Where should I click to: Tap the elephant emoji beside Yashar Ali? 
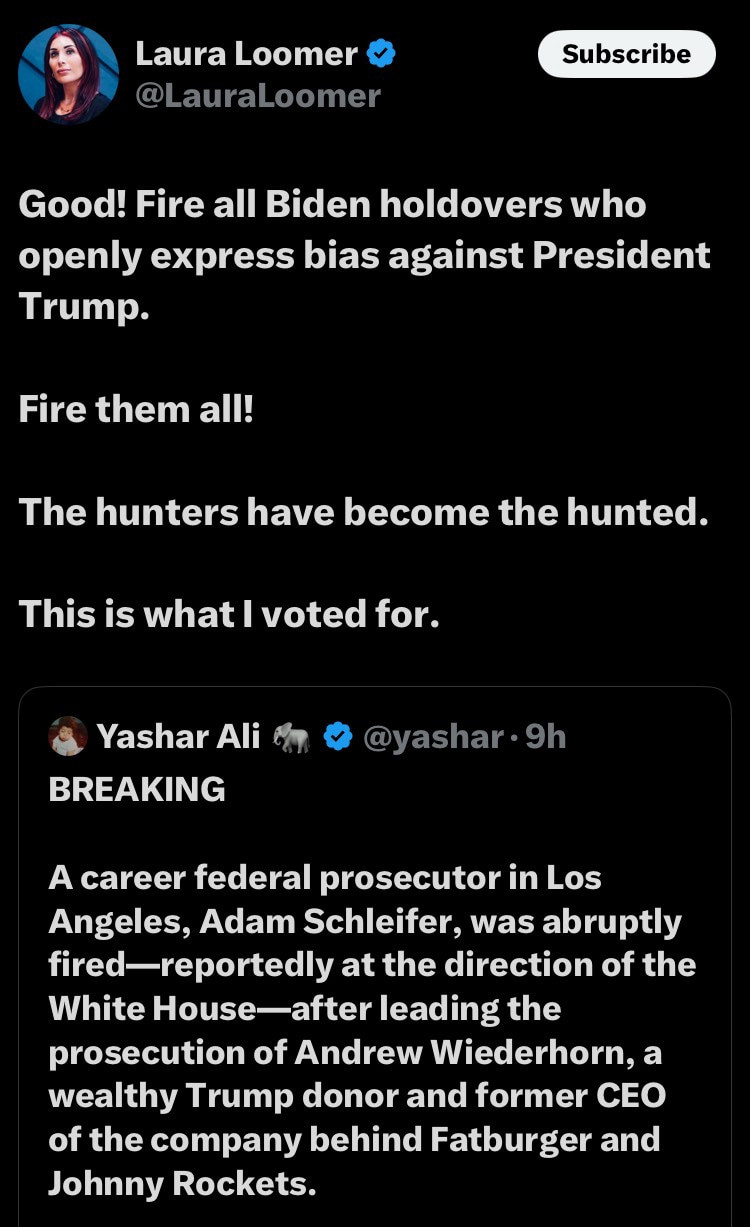[294, 737]
